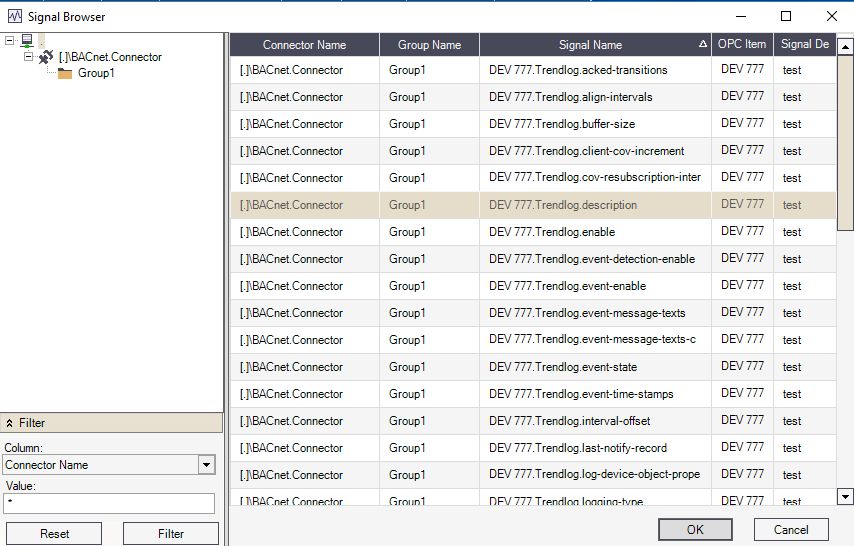Click the sort arrow in Signal Name header
Screen dimensions: 854x546
pyautogui.click(x=702, y=45)
